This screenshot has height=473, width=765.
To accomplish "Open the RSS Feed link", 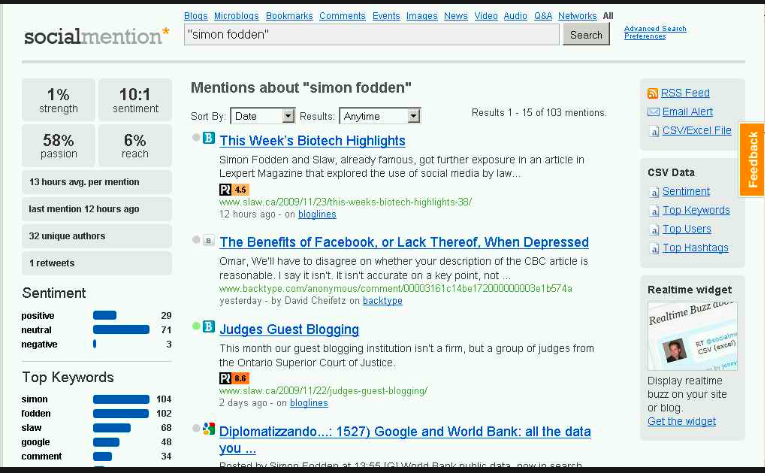I will (x=685, y=93).
